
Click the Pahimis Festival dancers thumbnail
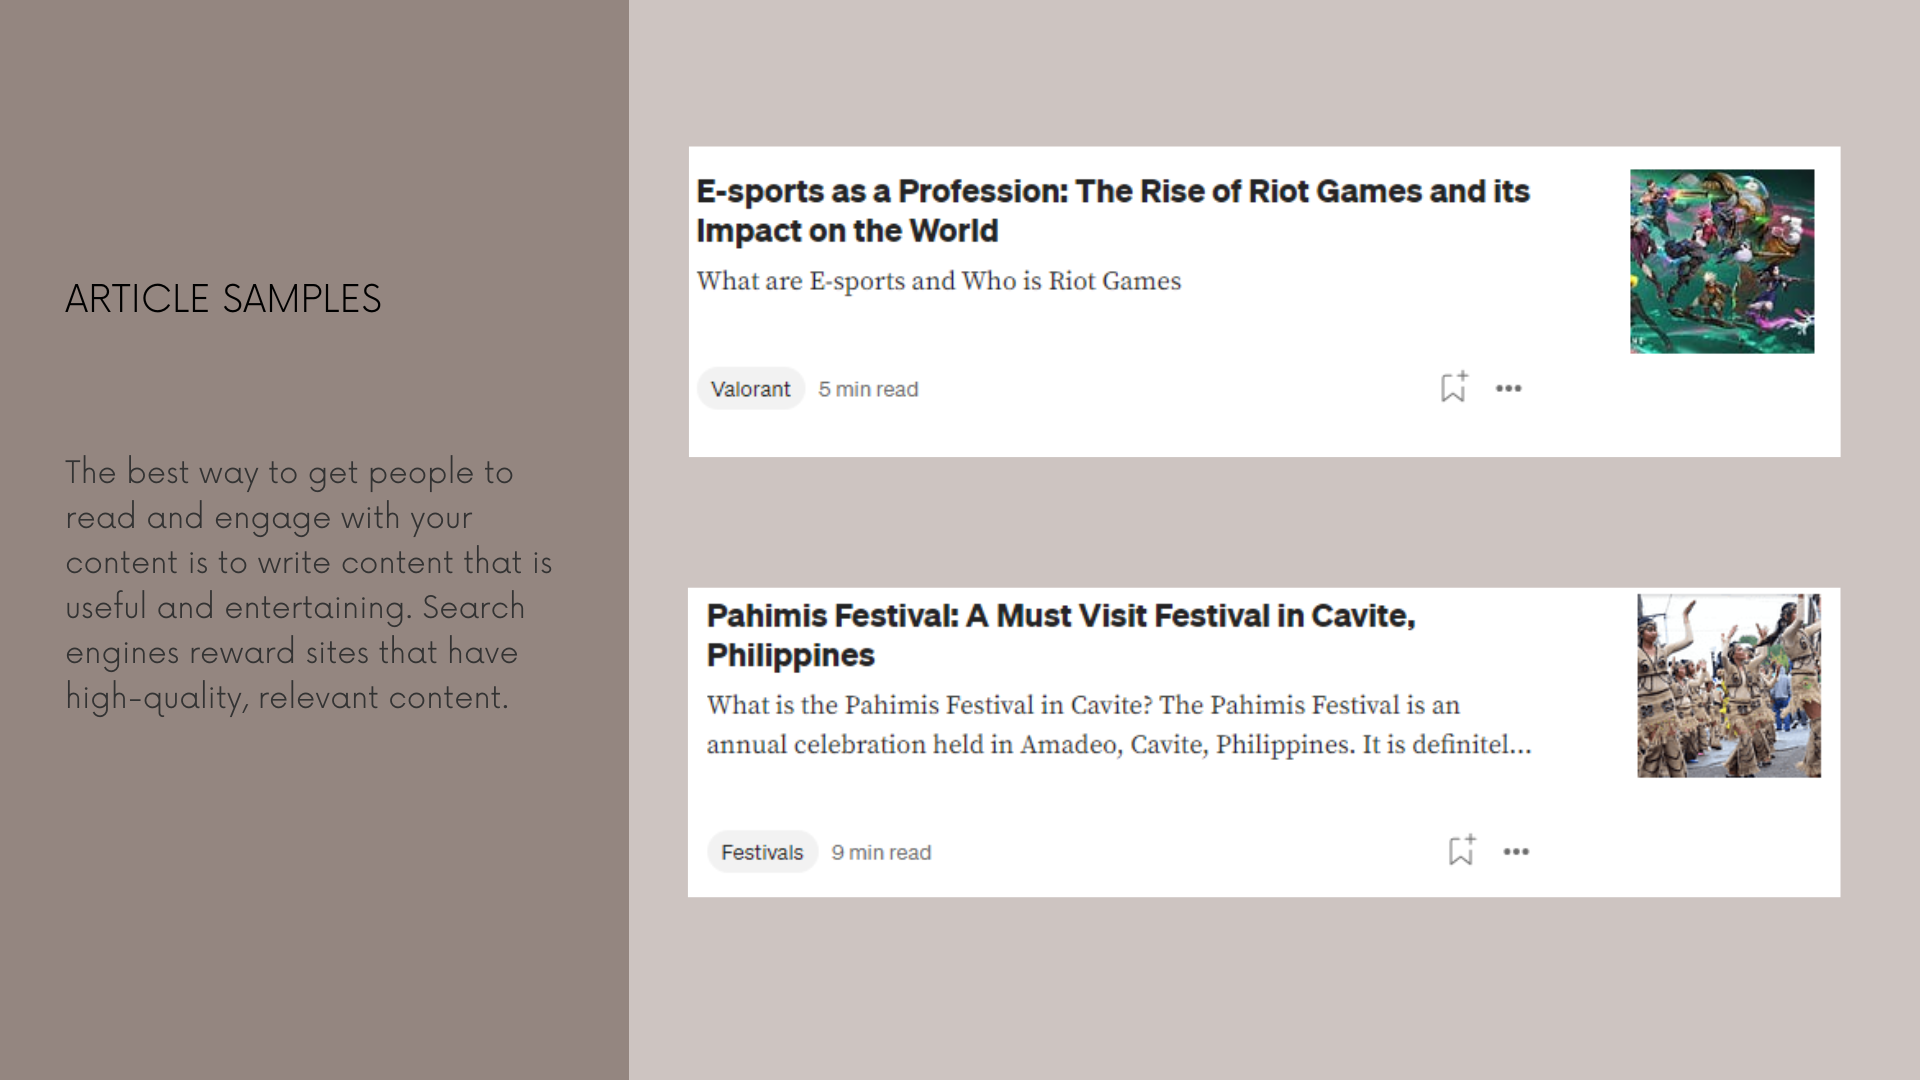[1728, 686]
